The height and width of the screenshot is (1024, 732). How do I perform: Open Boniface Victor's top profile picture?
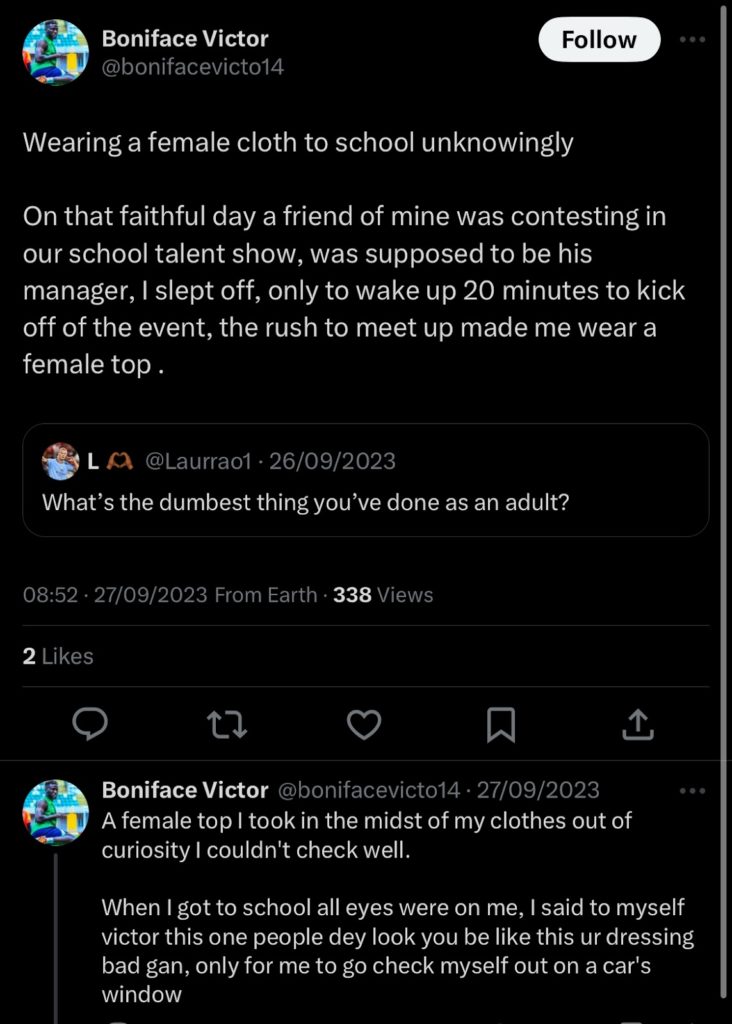tap(56, 52)
